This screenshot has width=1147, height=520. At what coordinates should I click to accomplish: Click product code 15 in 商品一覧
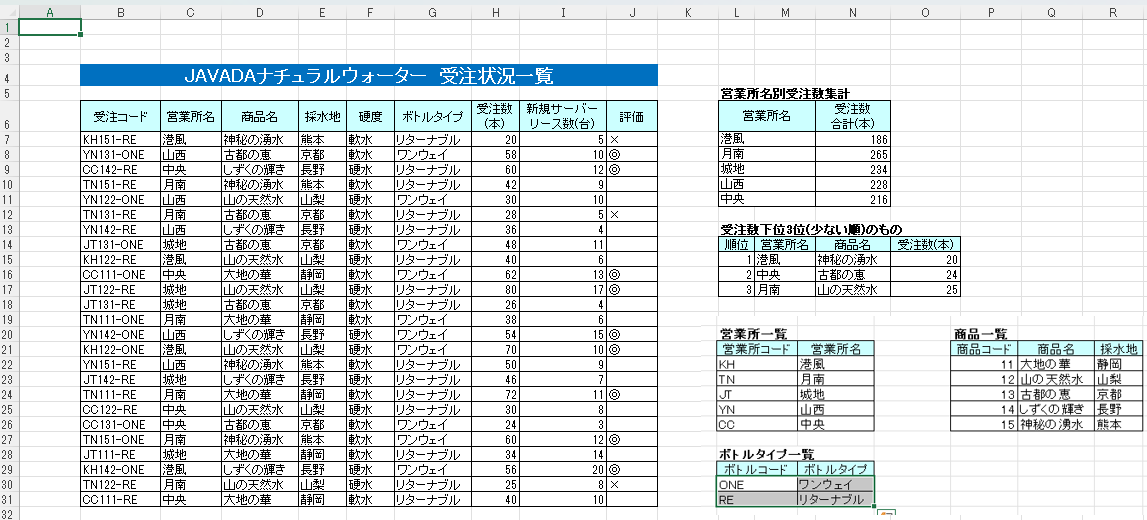pyautogui.click(x=984, y=424)
